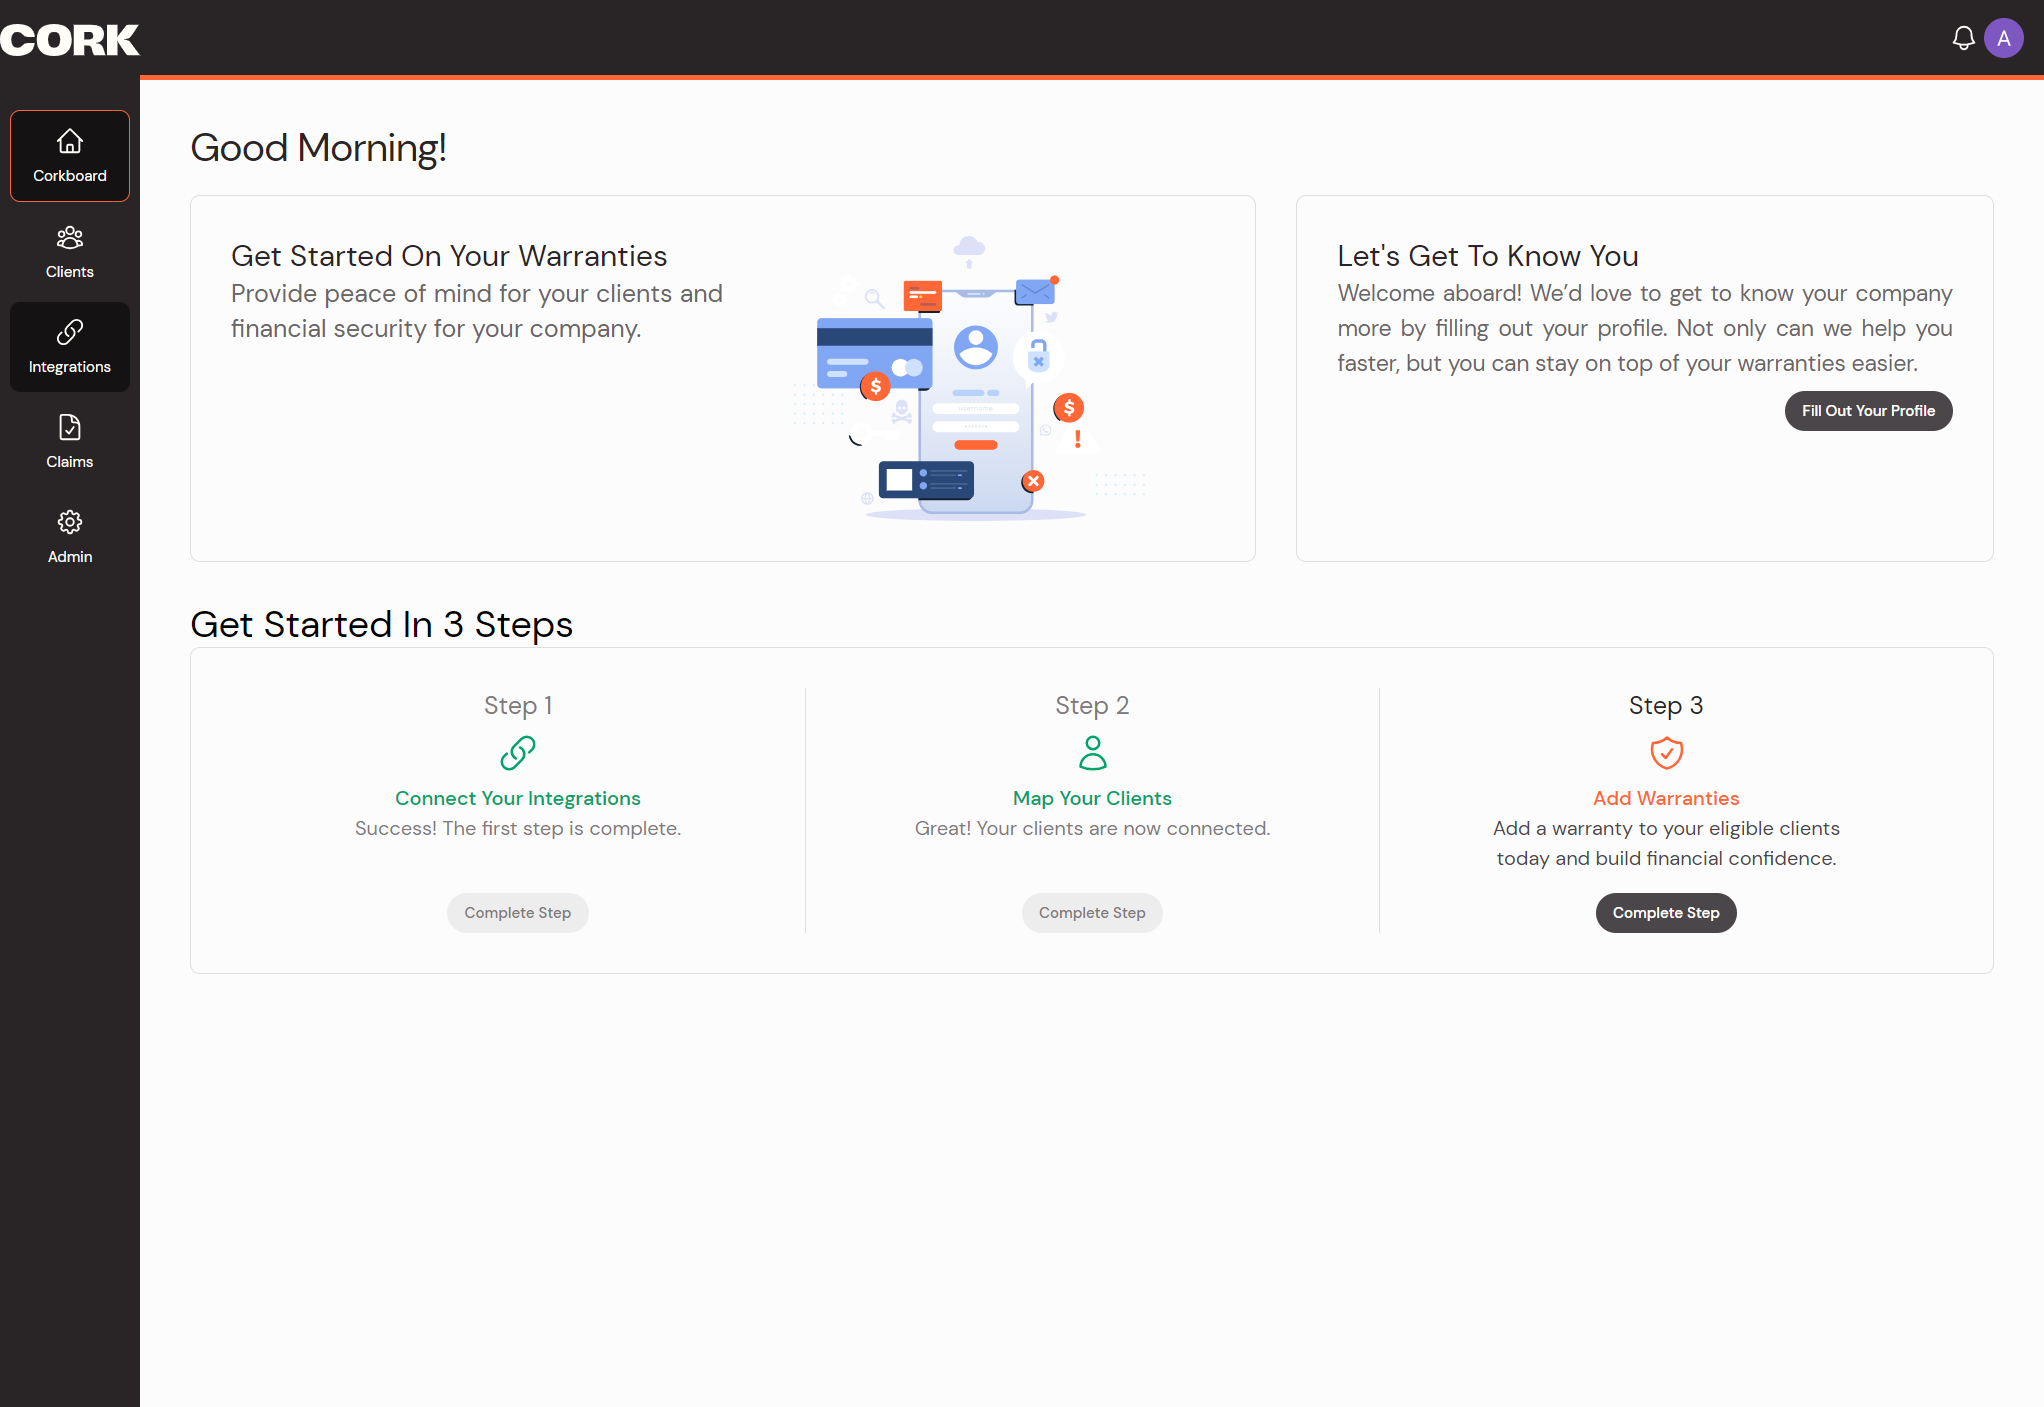Open the notifications bell
Viewport: 2044px width, 1407px height.
(x=1963, y=39)
